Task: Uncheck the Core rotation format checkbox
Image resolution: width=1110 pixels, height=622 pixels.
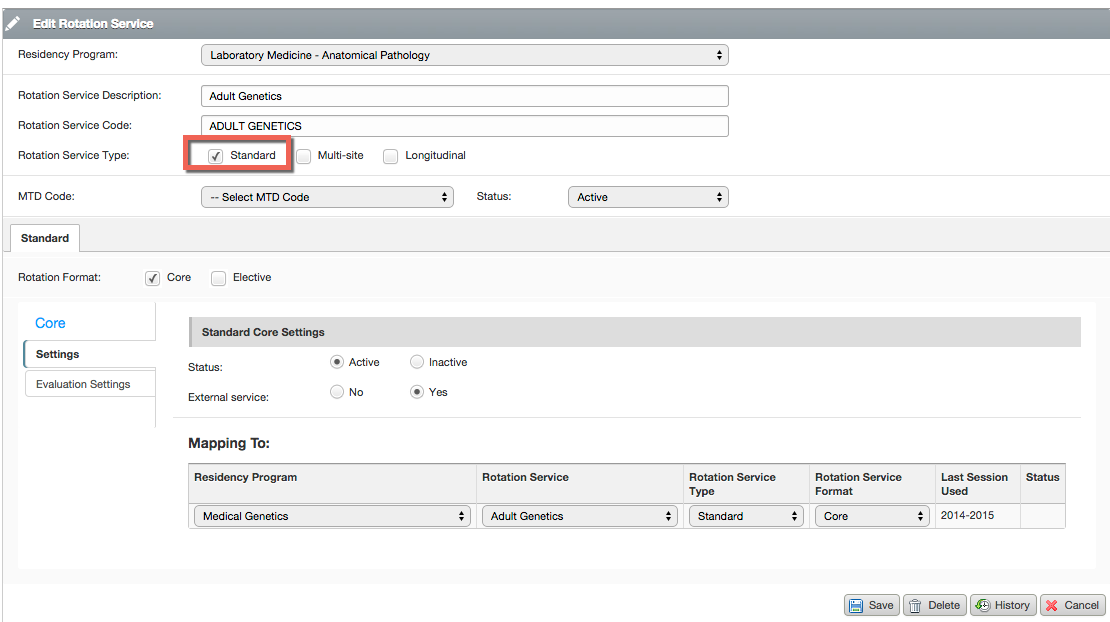Action: [153, 278]
